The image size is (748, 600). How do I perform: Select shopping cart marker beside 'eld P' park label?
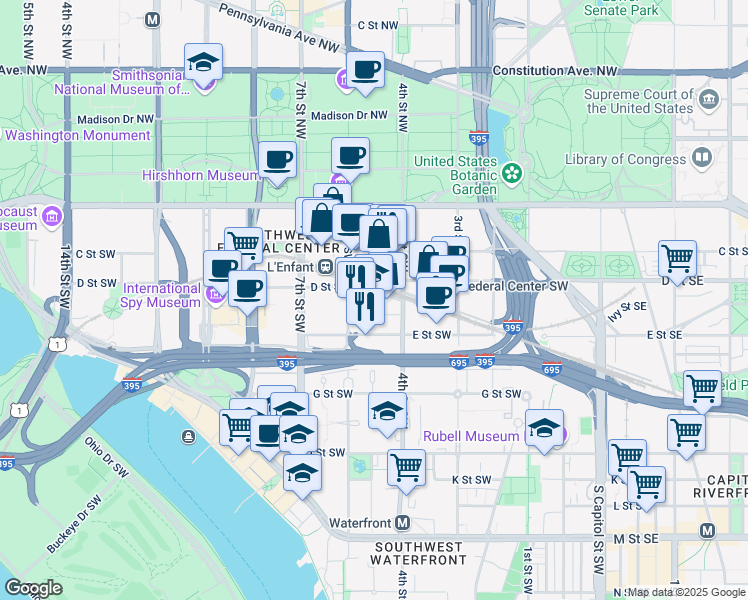click(x=702, y=390)
